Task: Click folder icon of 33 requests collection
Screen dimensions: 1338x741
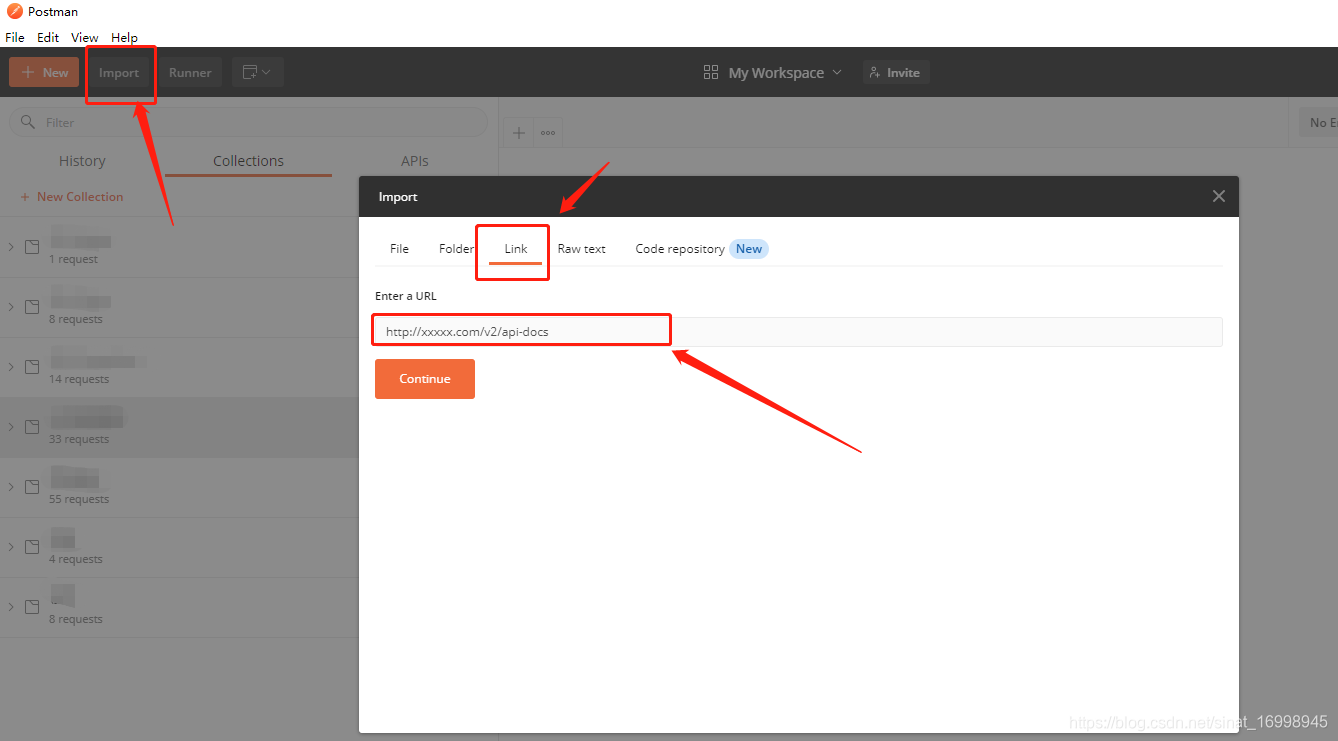Action: click(x=32, y=427)
